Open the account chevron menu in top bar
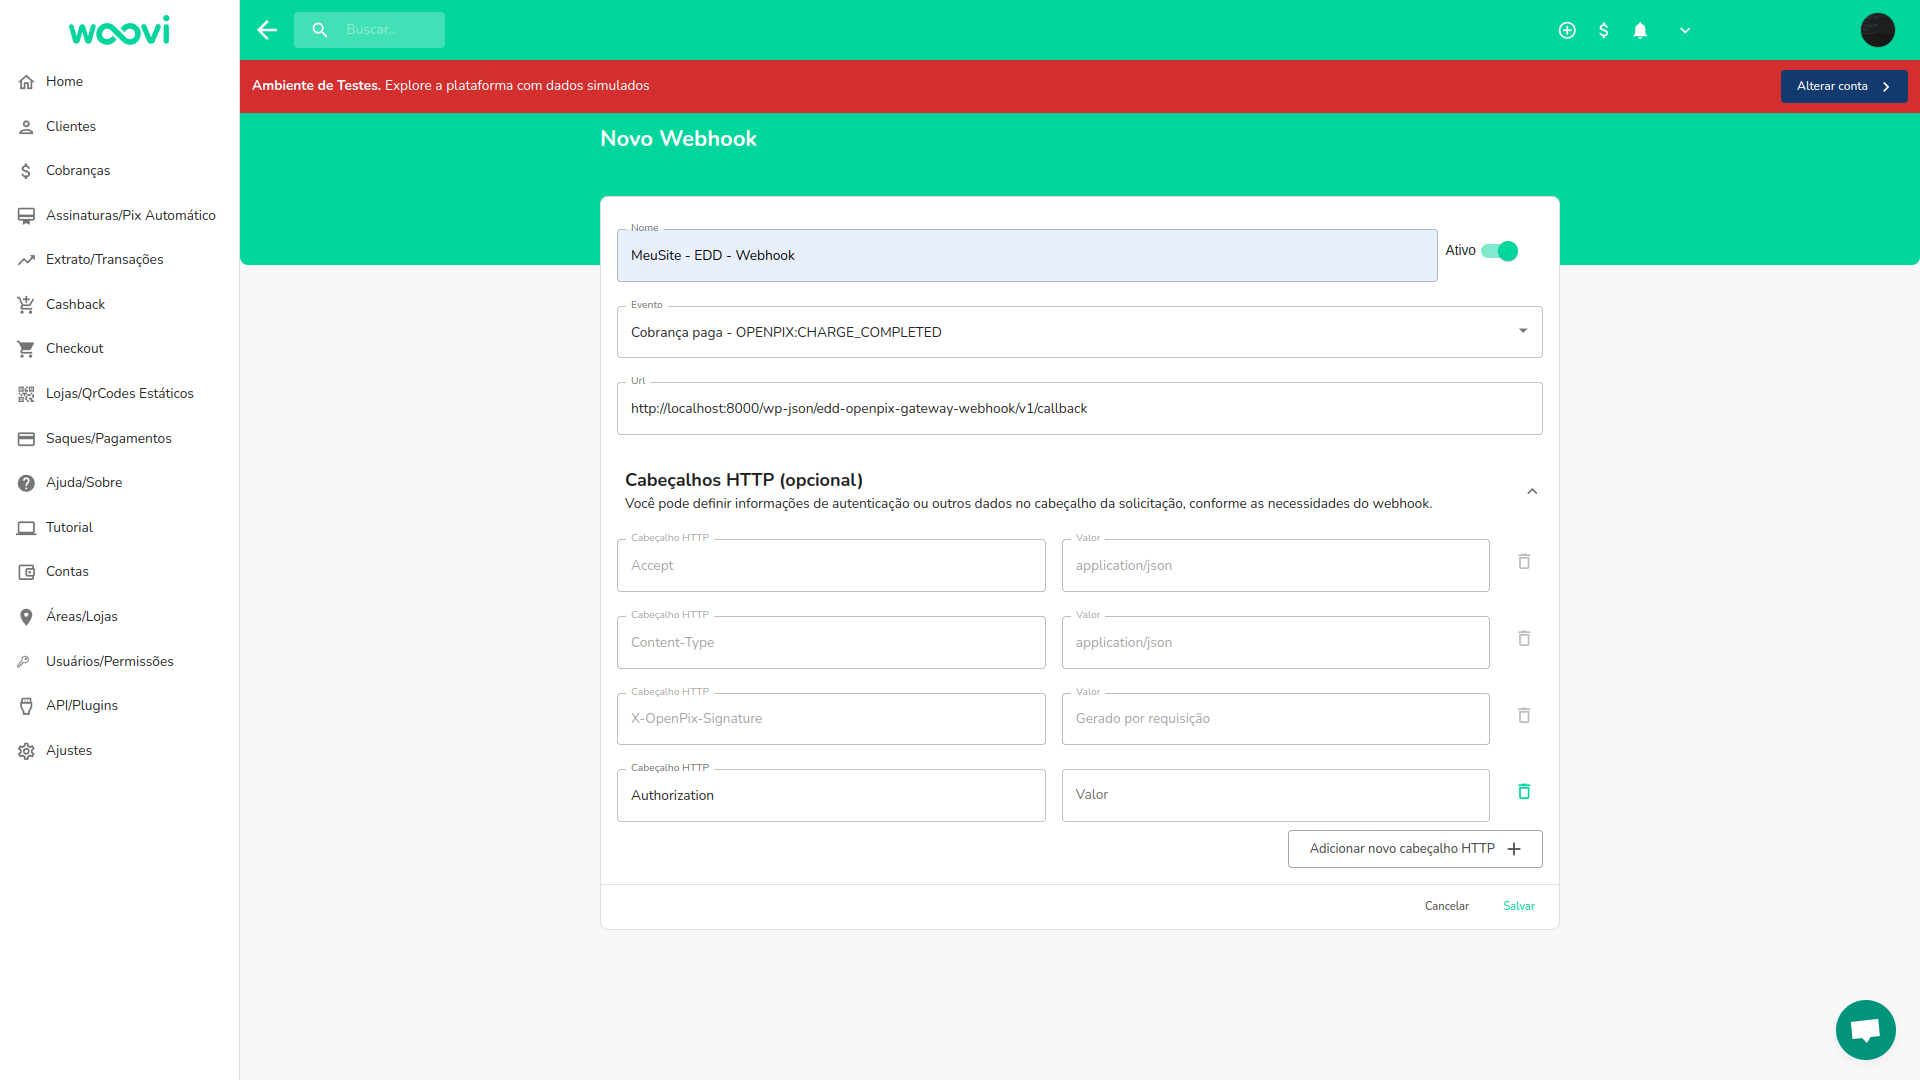Viewport: 1920px width, 1080px height. (x=1684, y=30)
